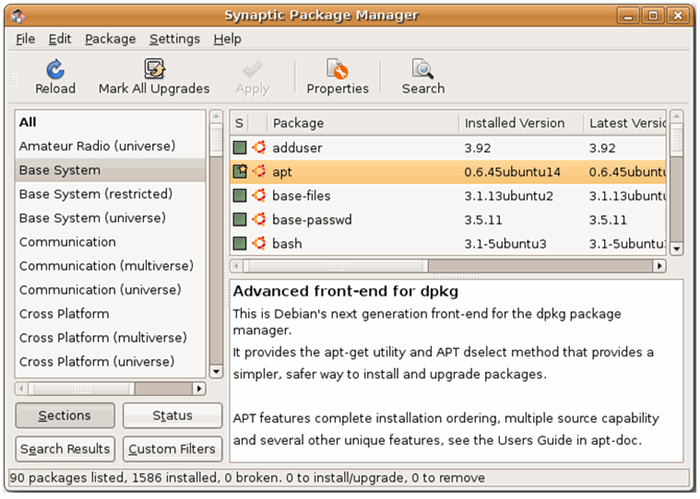Sort by Latest Version column header
The image size is (700, 499).
tap(625, 123)
